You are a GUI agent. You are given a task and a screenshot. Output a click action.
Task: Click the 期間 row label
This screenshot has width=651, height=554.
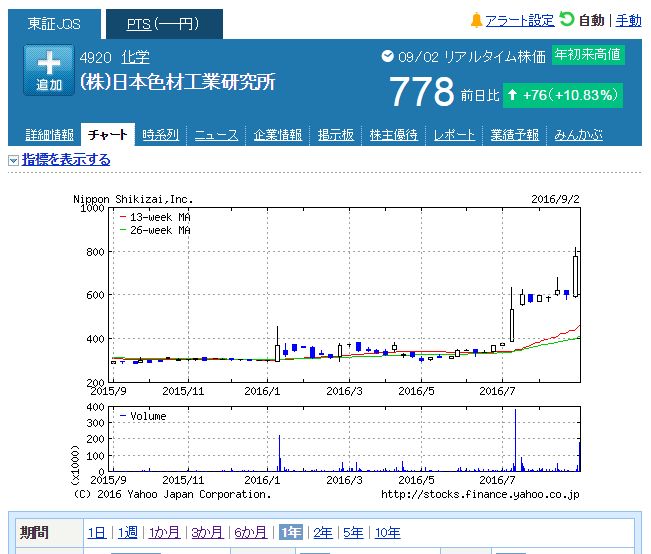34,532
